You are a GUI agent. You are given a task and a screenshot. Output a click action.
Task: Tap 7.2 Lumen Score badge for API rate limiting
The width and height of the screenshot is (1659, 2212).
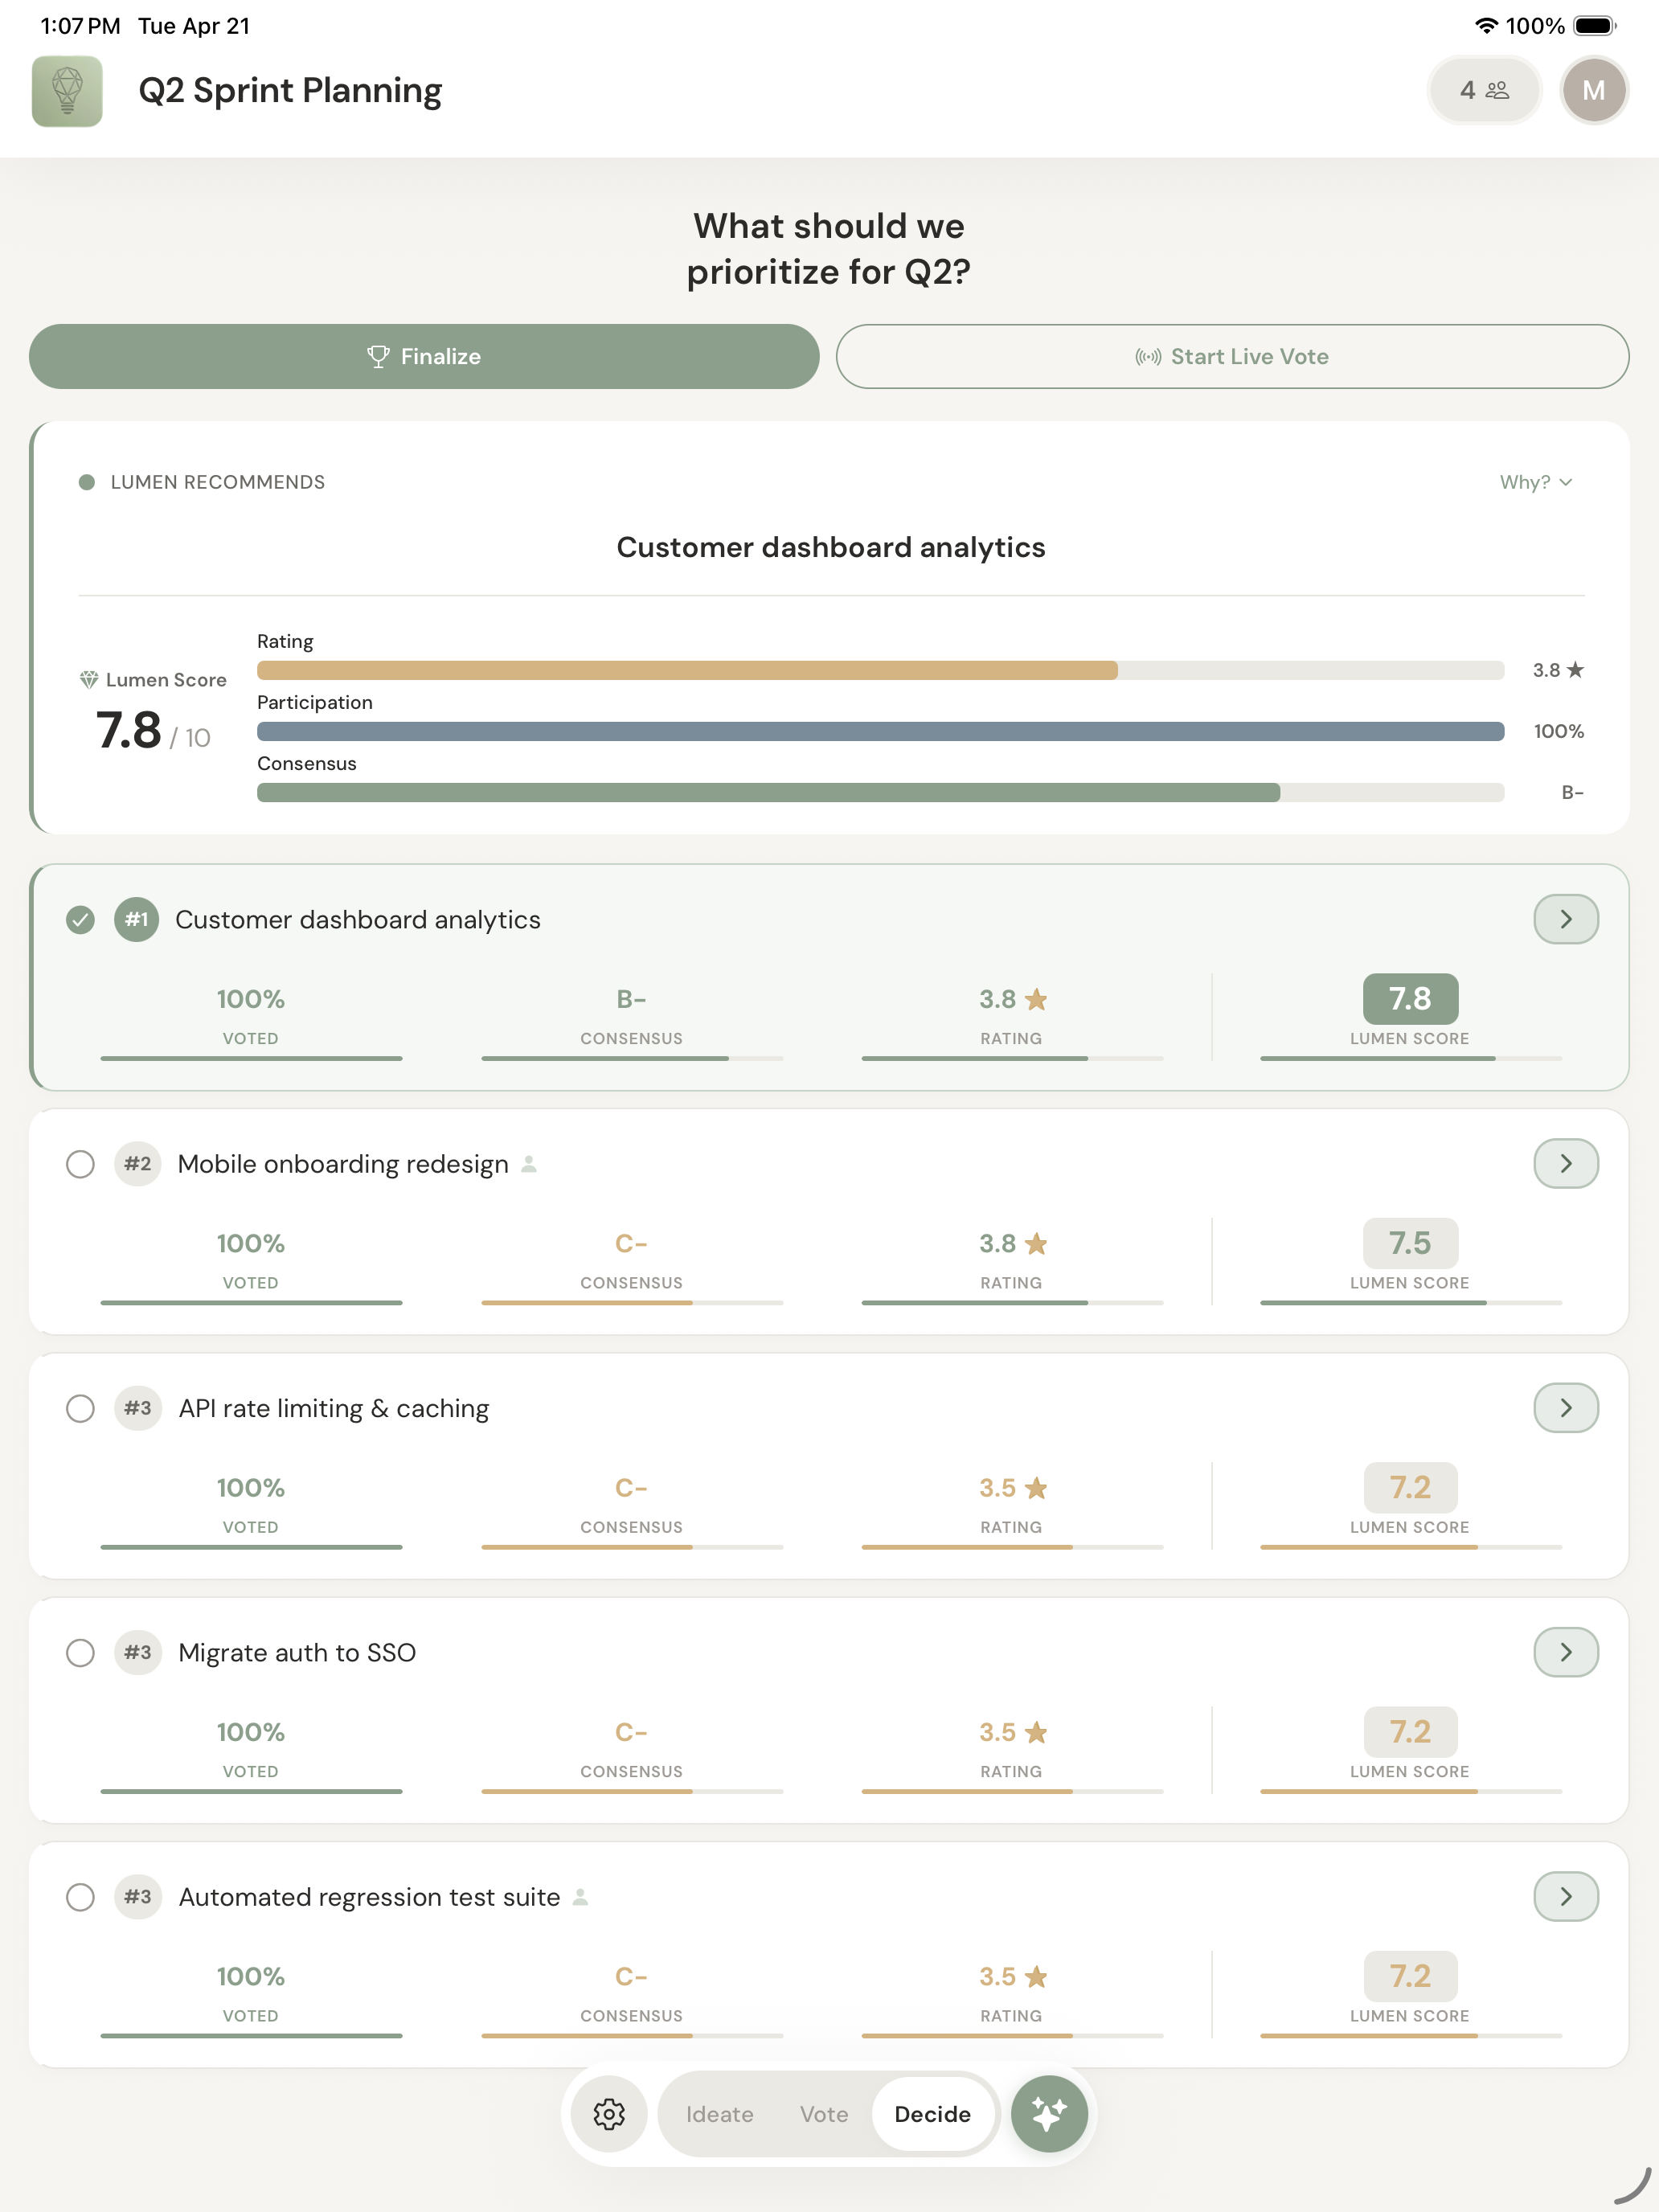pos(1410,1487)
